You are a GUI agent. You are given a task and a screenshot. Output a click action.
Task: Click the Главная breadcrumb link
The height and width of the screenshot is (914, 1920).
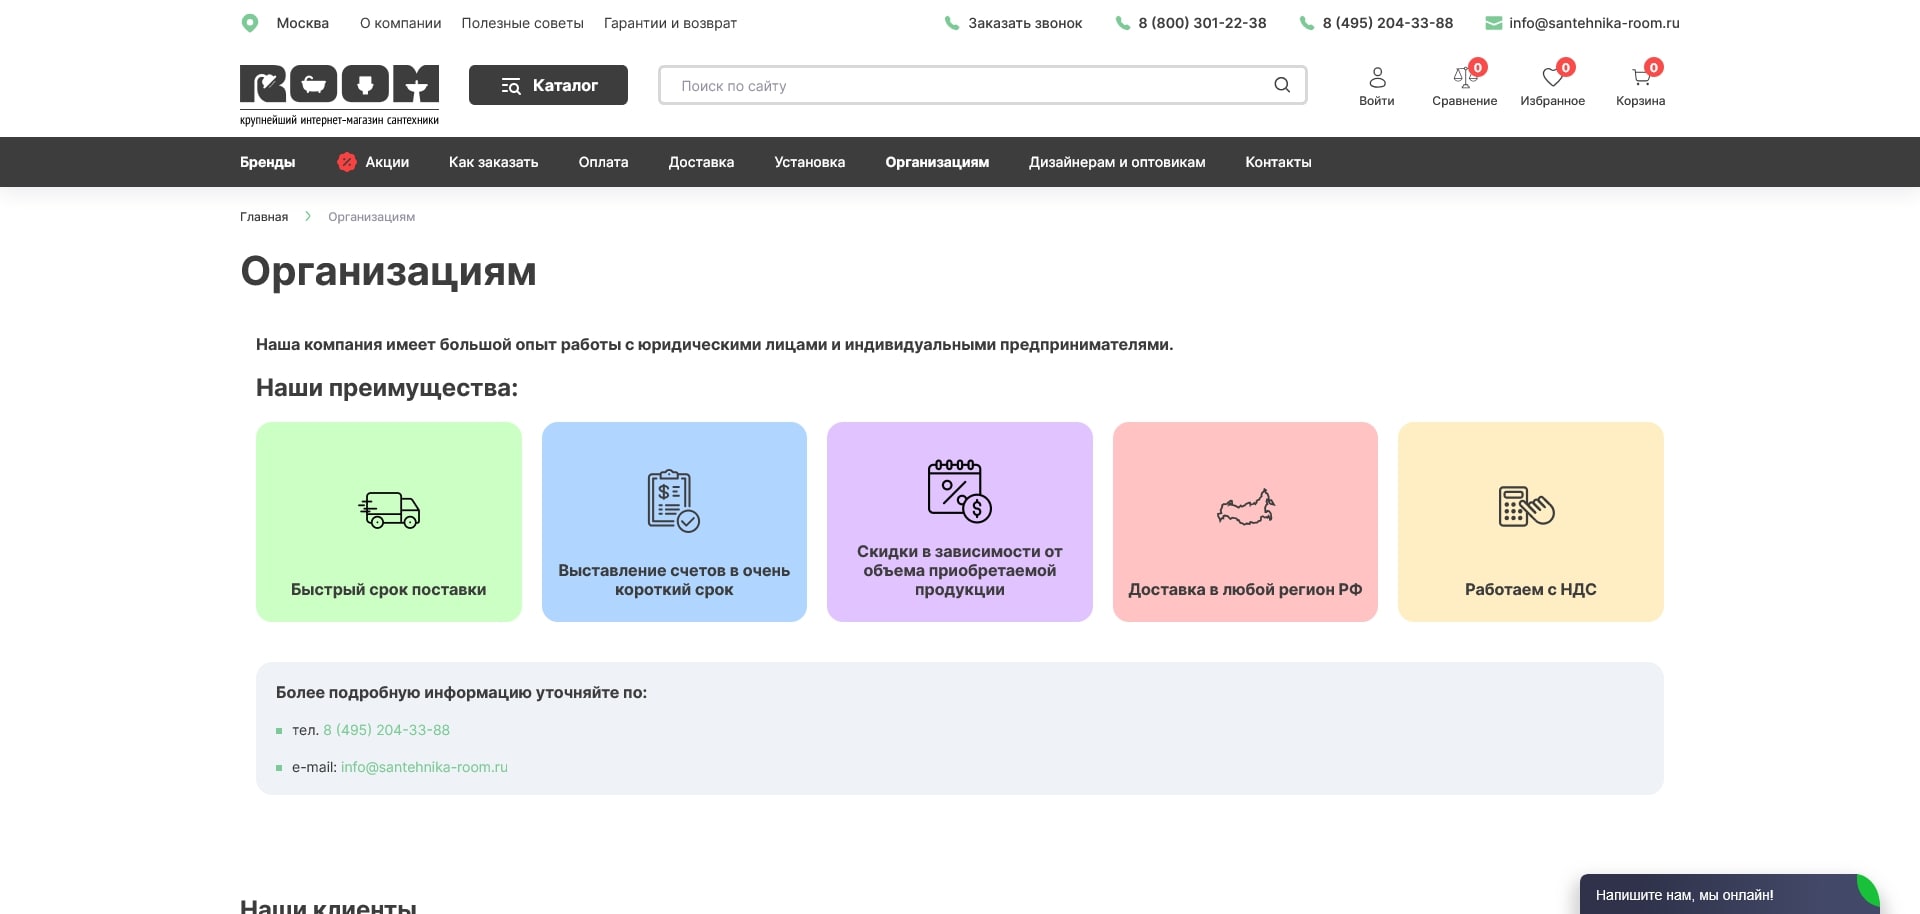tap(264, 217)
